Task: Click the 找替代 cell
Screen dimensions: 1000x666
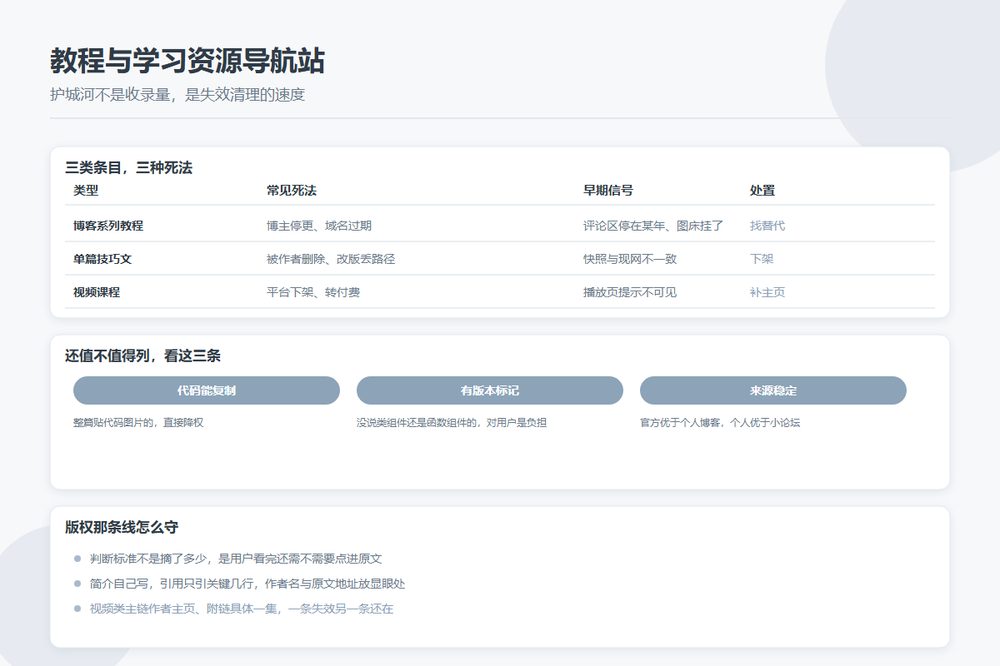Action: tap(767, 226)
